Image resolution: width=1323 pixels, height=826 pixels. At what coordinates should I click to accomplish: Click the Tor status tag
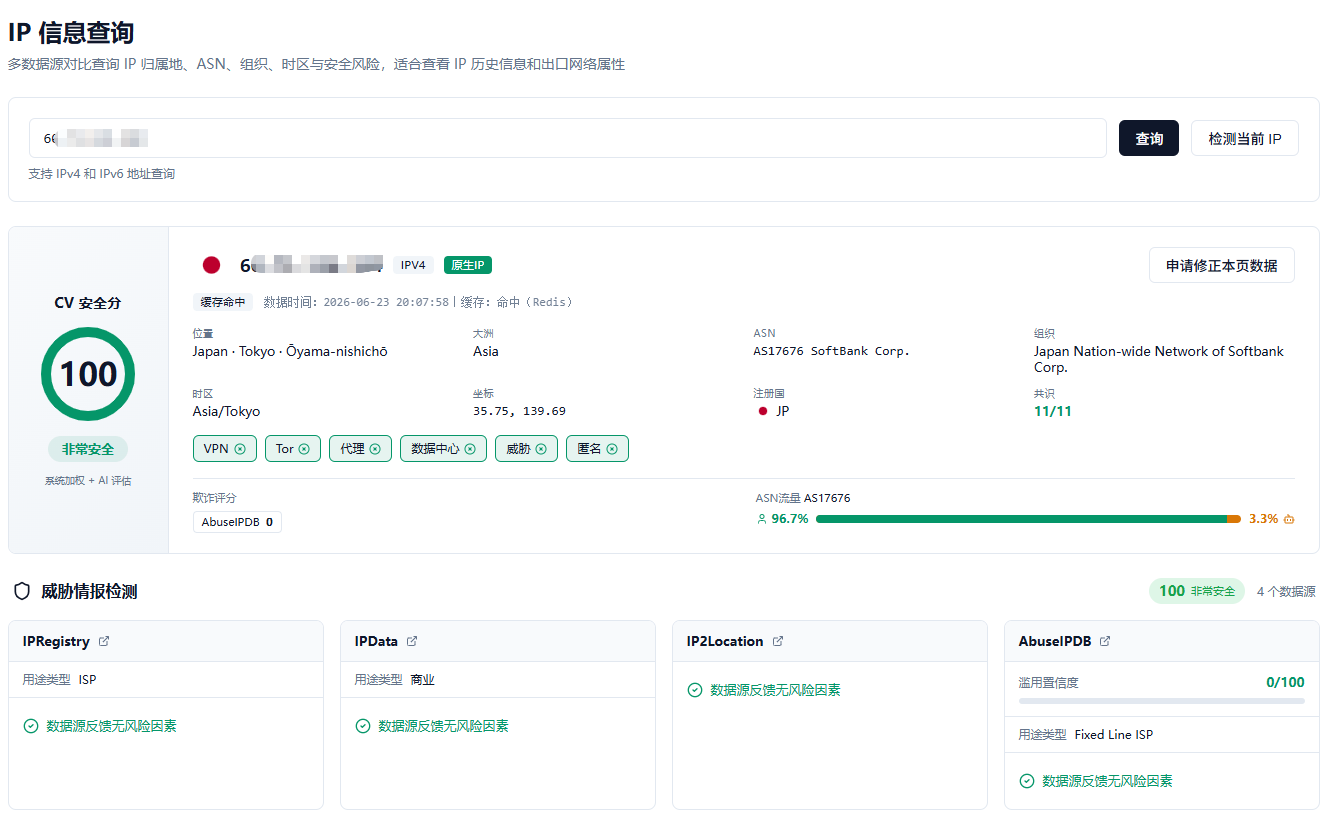click(293, 449)
